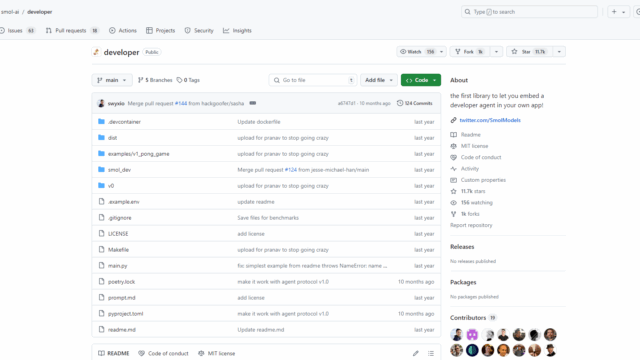Open the README outline list icon

coord(431,353)
